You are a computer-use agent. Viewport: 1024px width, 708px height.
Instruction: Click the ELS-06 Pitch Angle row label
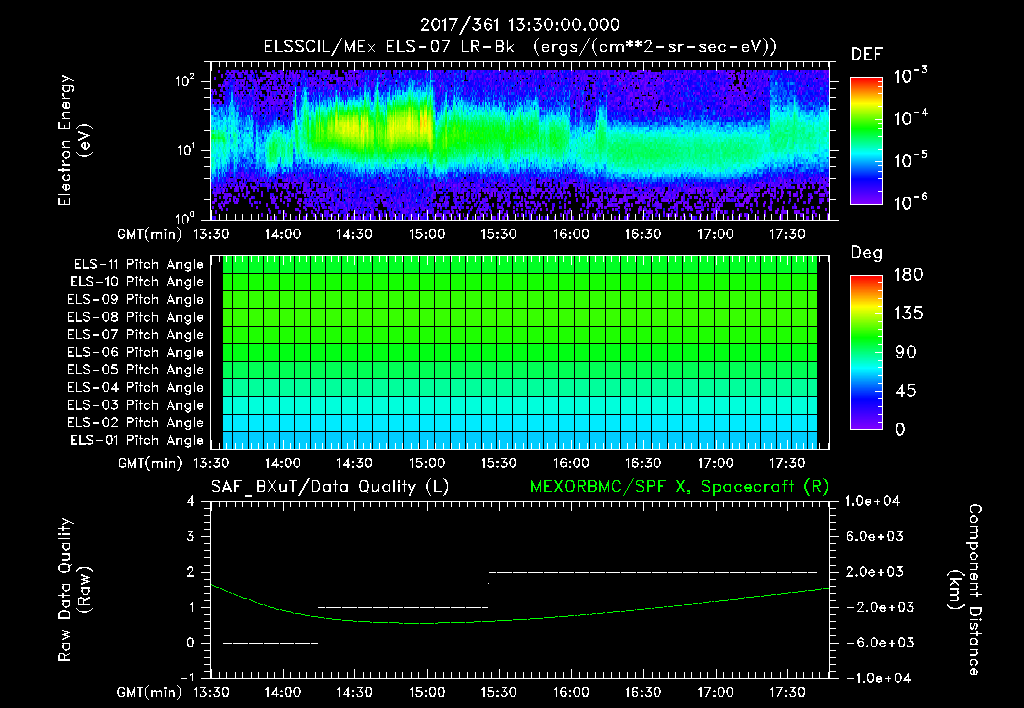[x=136, y=353]
